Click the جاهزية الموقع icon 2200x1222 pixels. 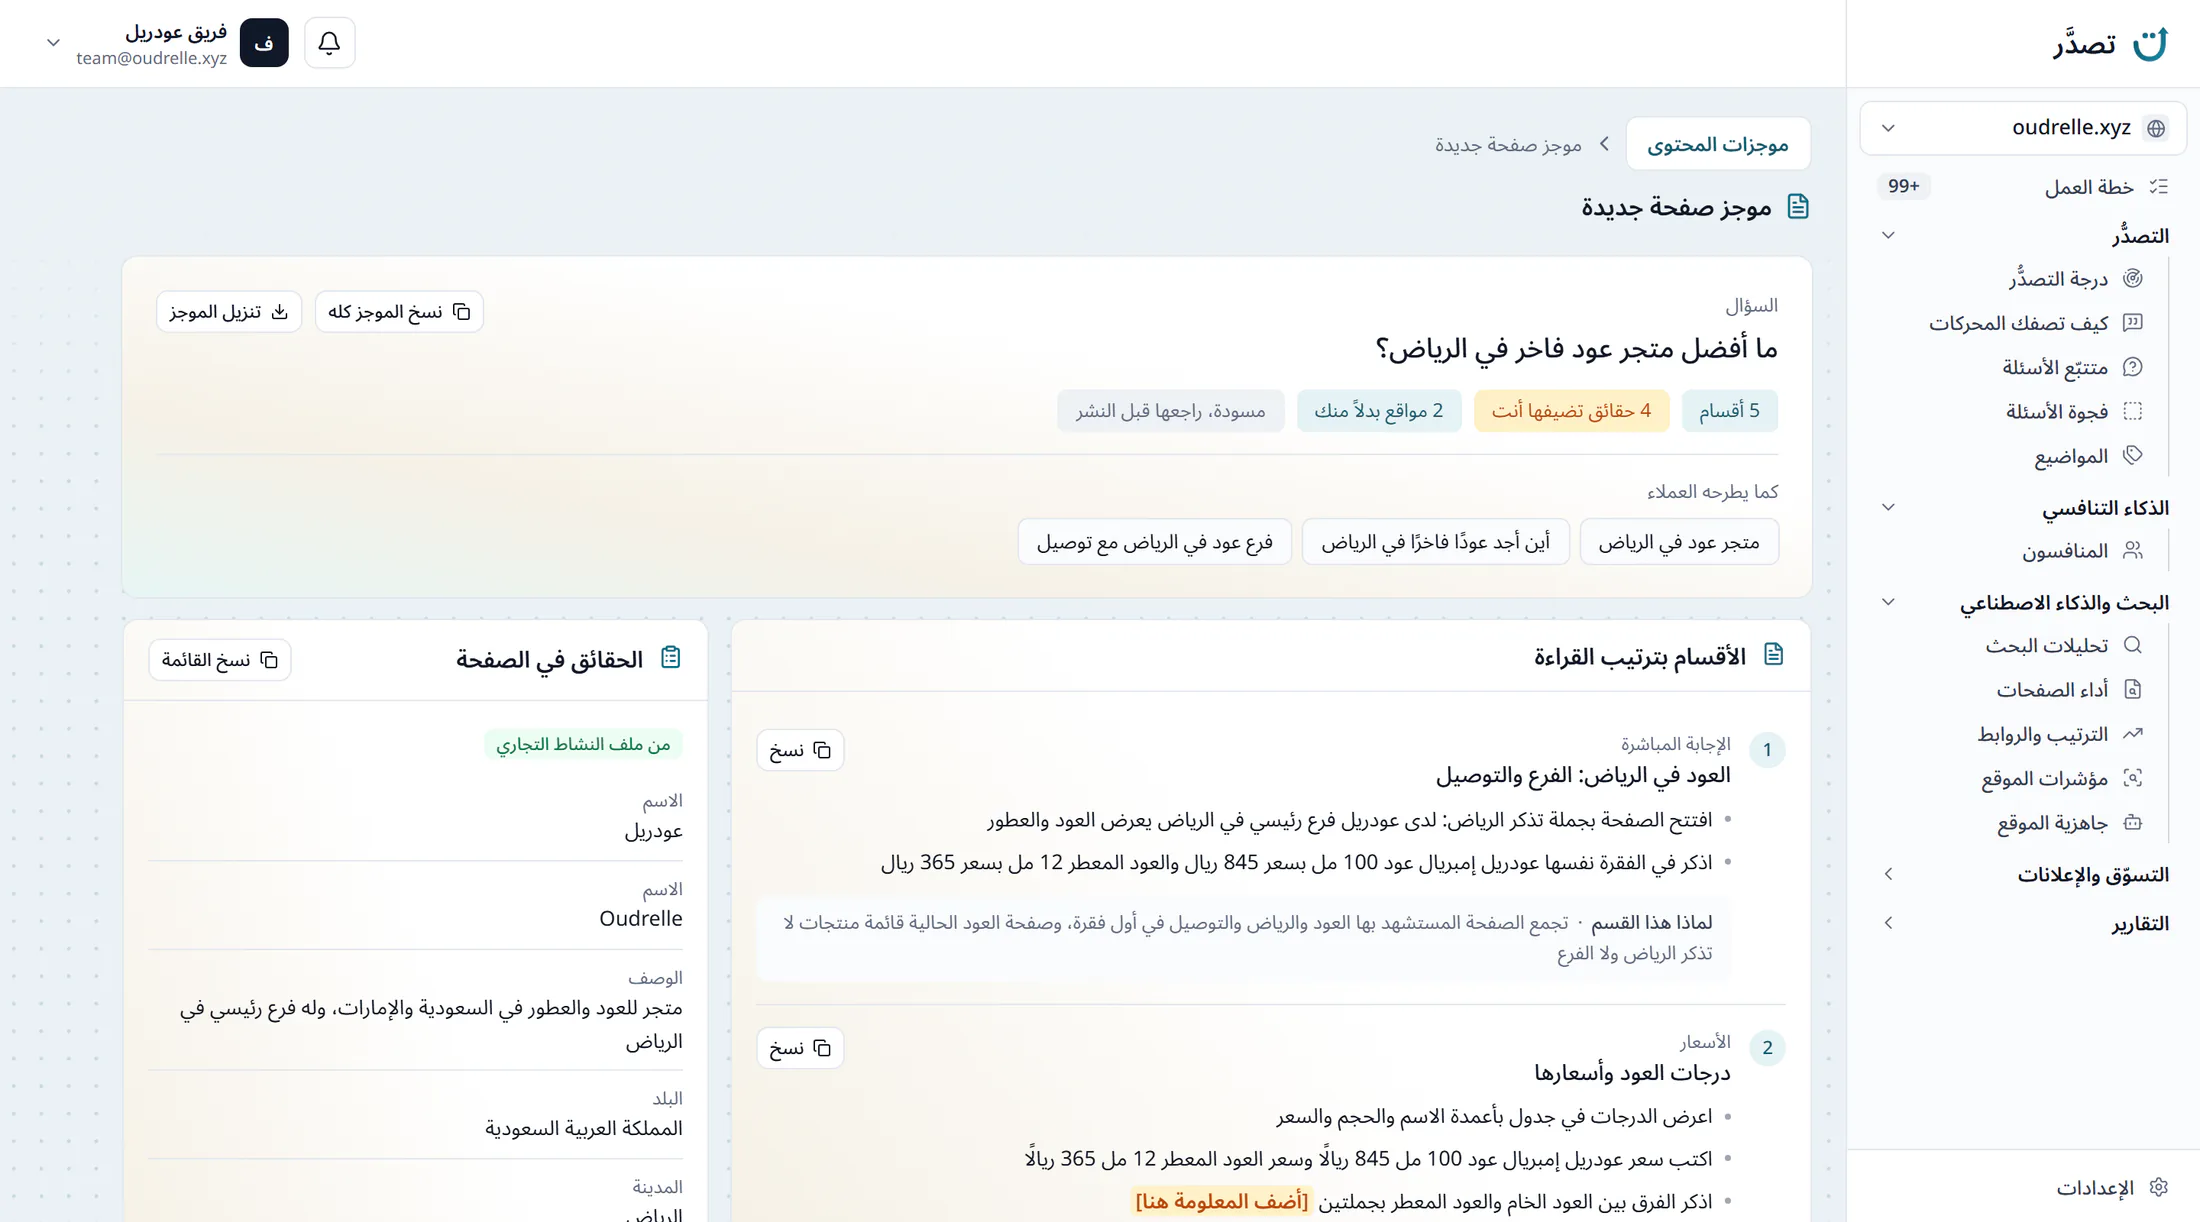coord(2133,822)
